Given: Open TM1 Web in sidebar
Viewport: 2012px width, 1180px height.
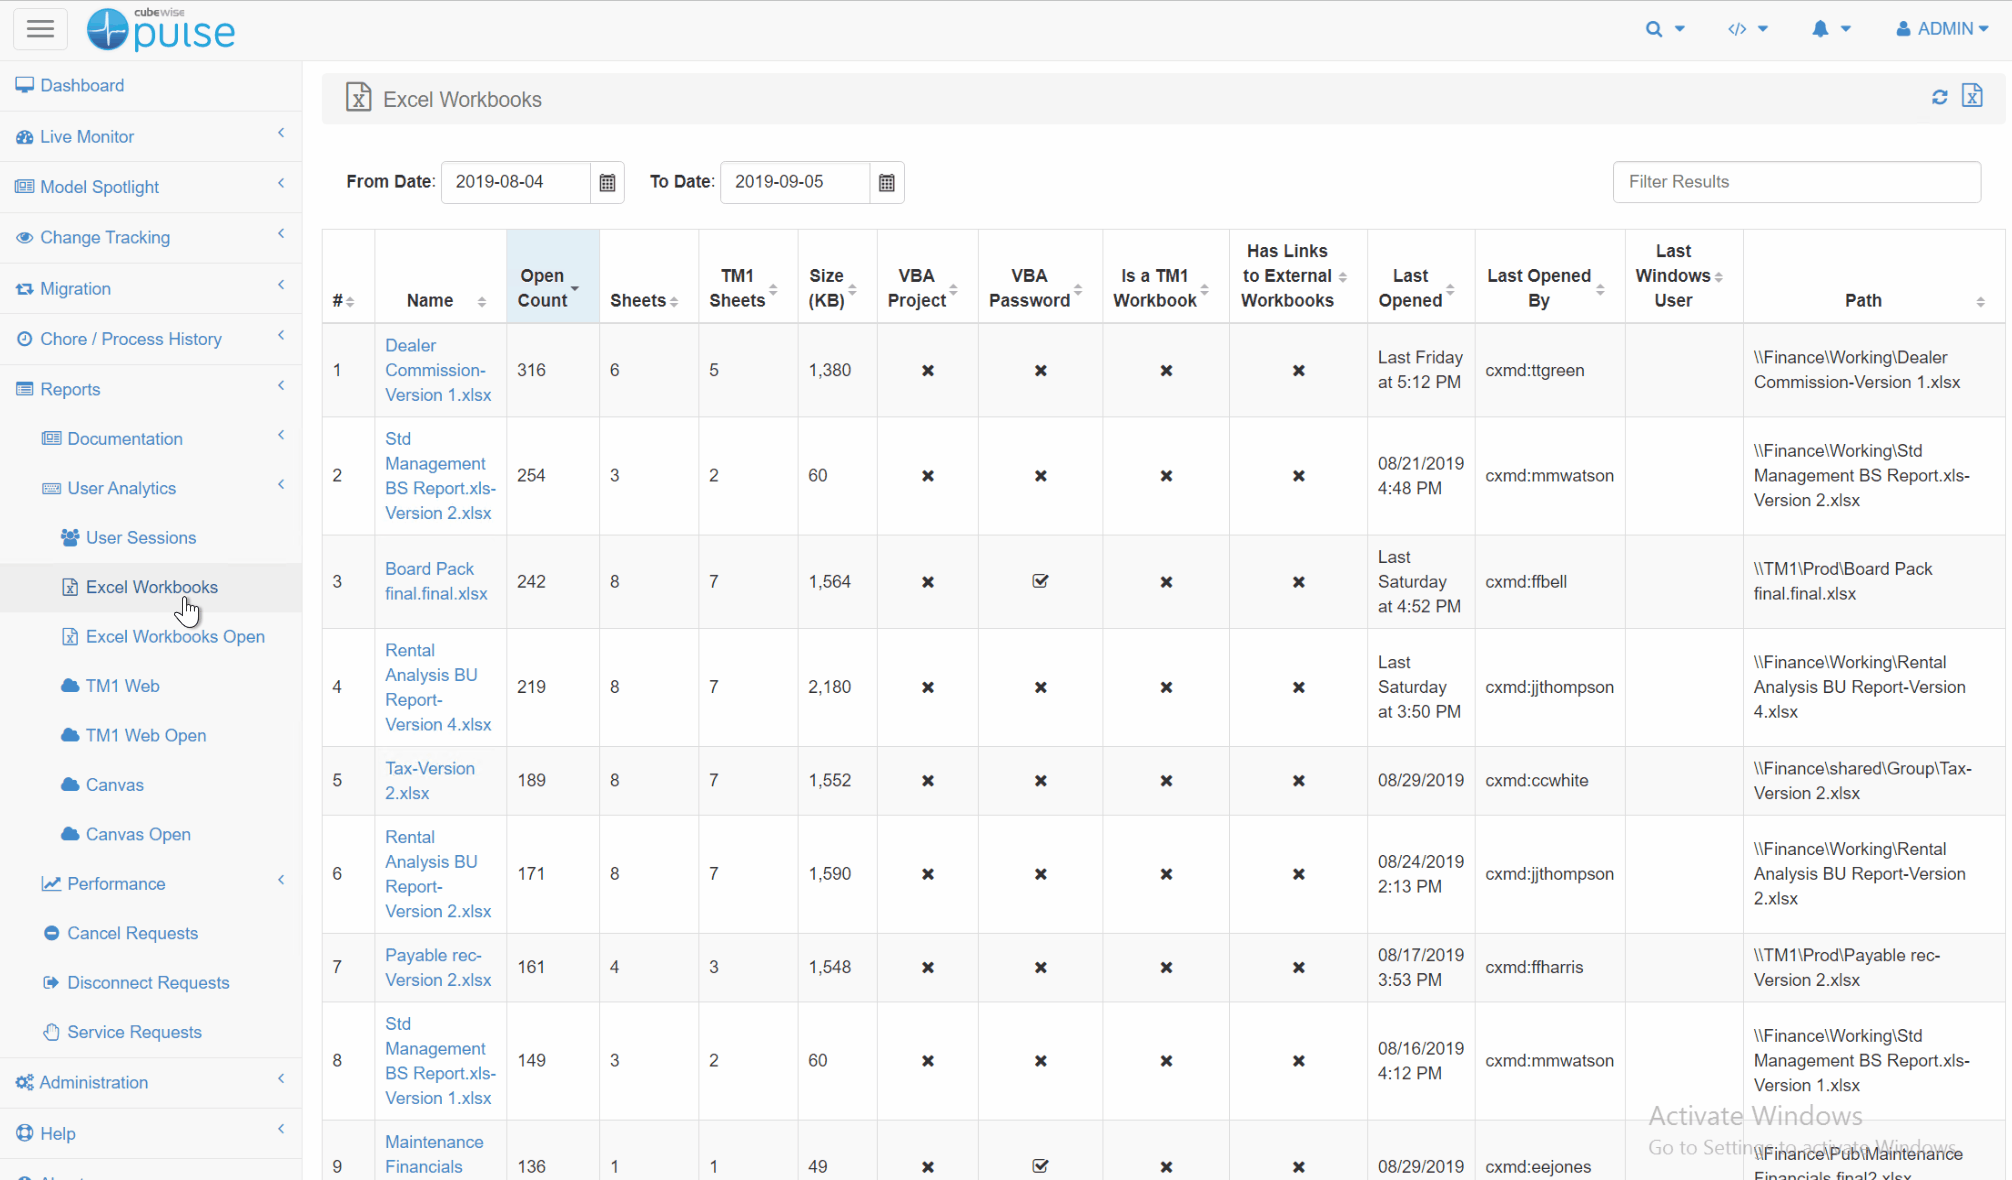Looking at the screenshot, I should 122,686.
